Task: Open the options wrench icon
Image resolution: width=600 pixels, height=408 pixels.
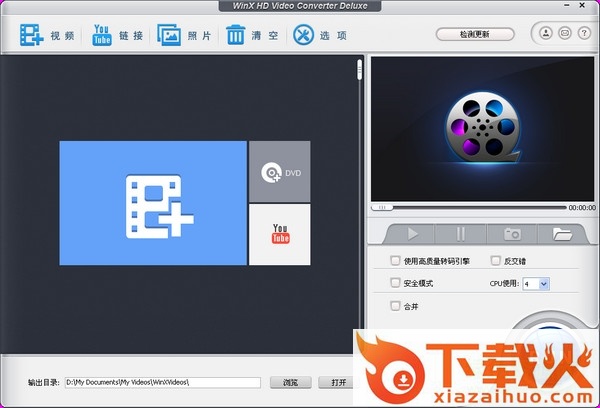Action: [x=303, y=35]
